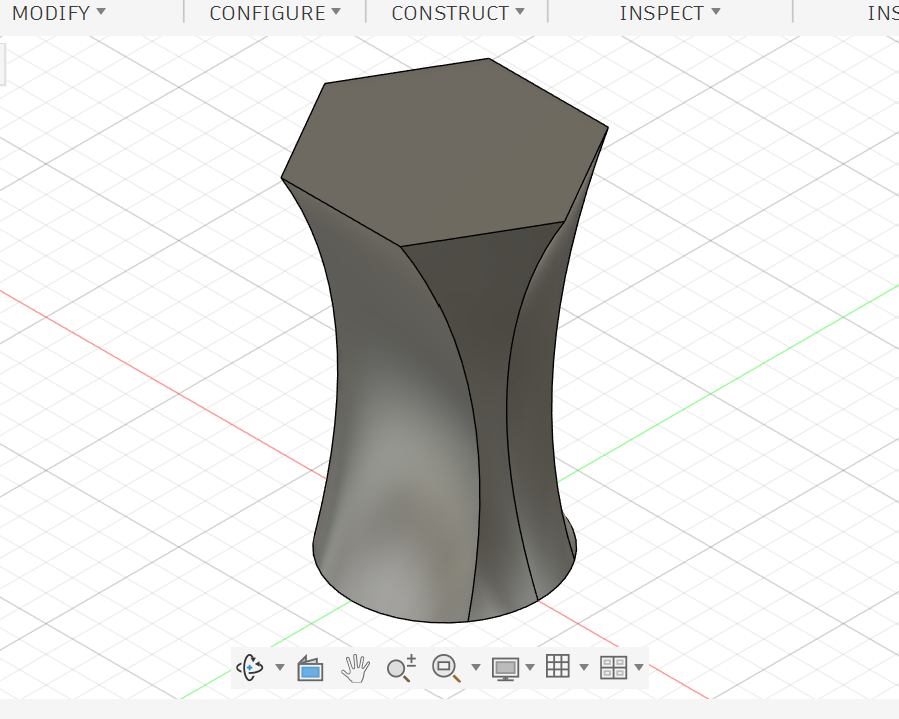The height and width of the screenshot is (719, 899).
Task: Click the Look At icon
Action: point(310,668)
